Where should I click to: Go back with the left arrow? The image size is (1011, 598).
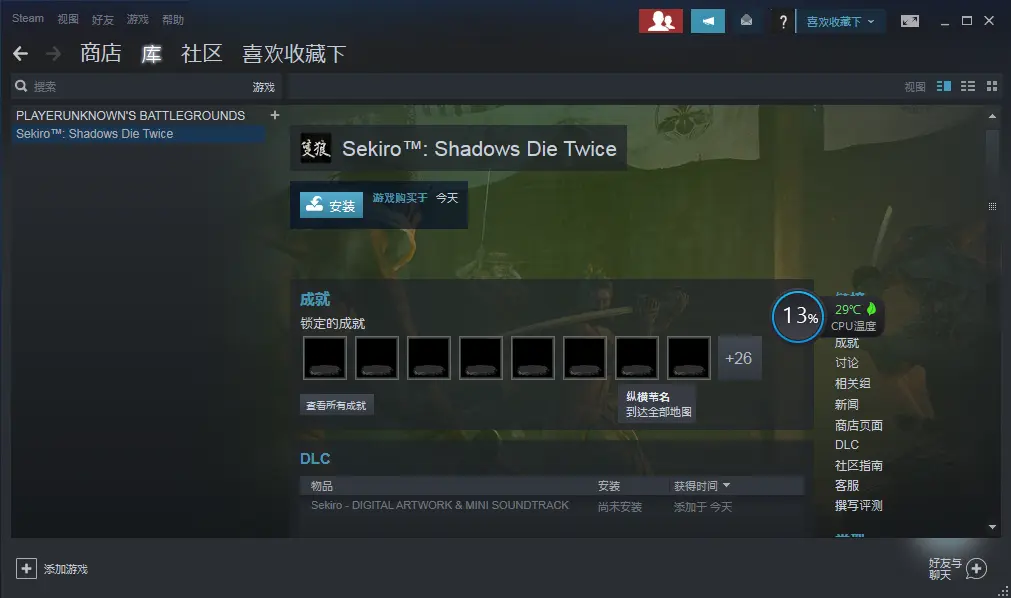(21, 54)
